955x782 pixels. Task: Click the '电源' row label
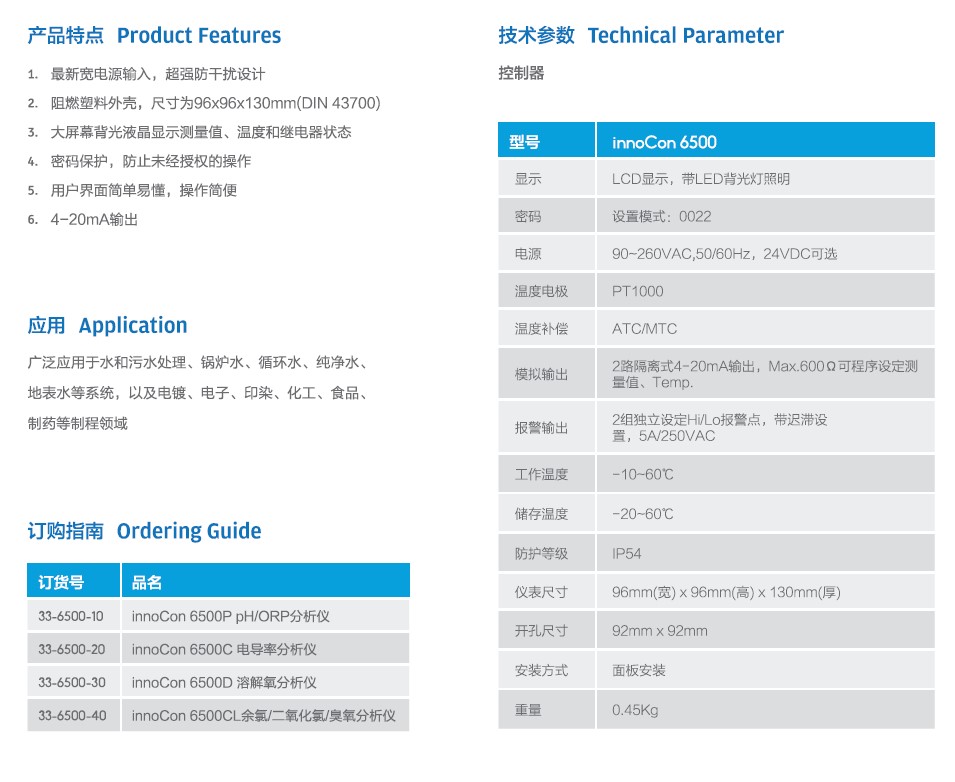click(527, 254)
